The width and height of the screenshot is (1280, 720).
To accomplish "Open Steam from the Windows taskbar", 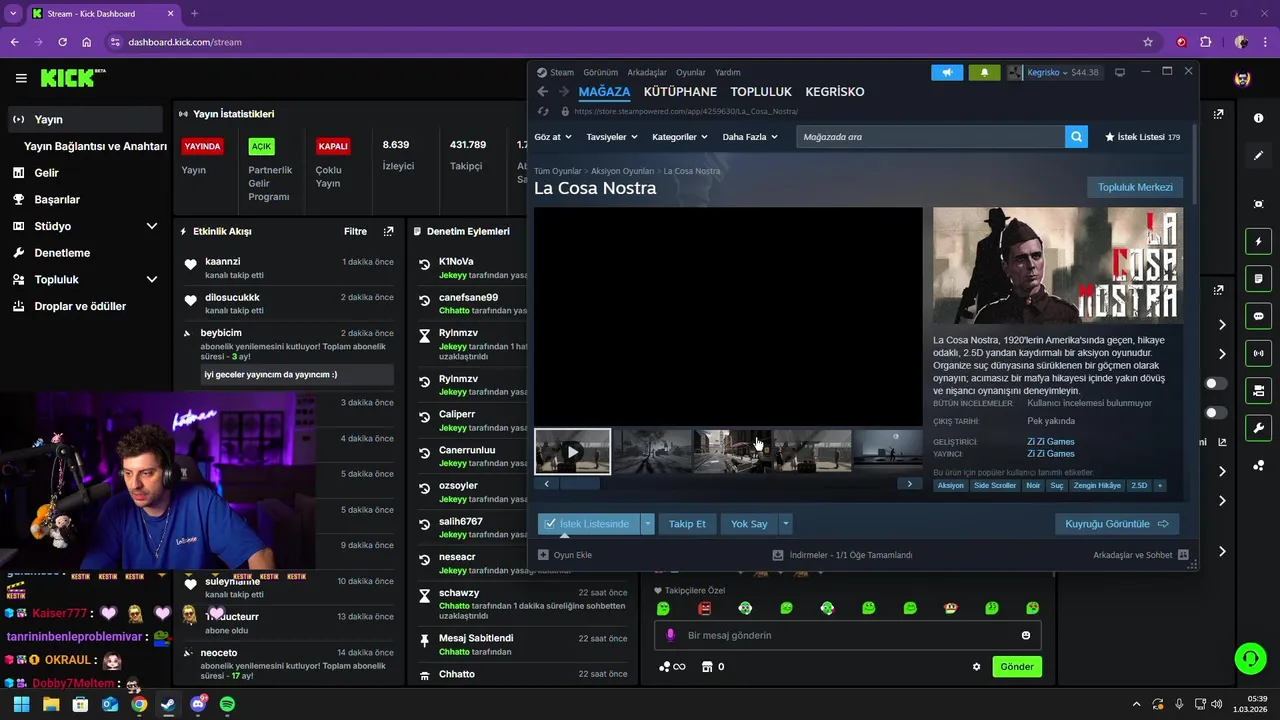I will pos(168,704).
